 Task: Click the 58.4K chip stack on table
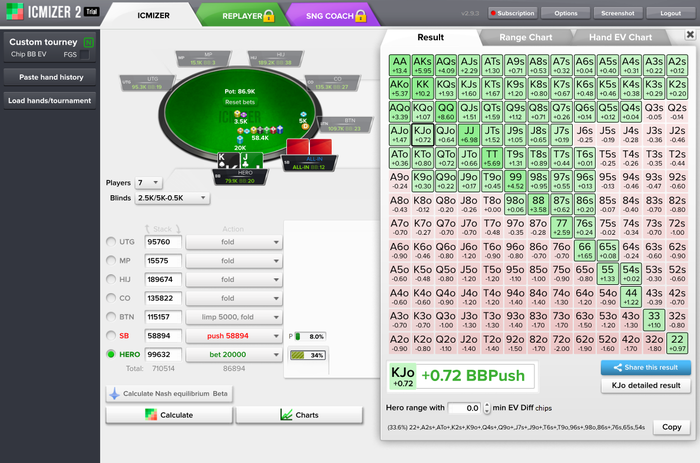click(260, 131)
